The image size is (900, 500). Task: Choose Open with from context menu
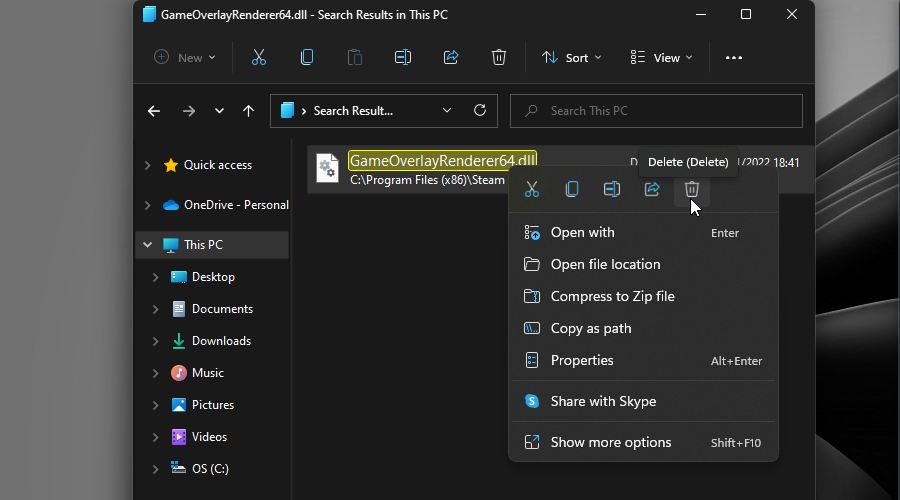tap(643, 232)
